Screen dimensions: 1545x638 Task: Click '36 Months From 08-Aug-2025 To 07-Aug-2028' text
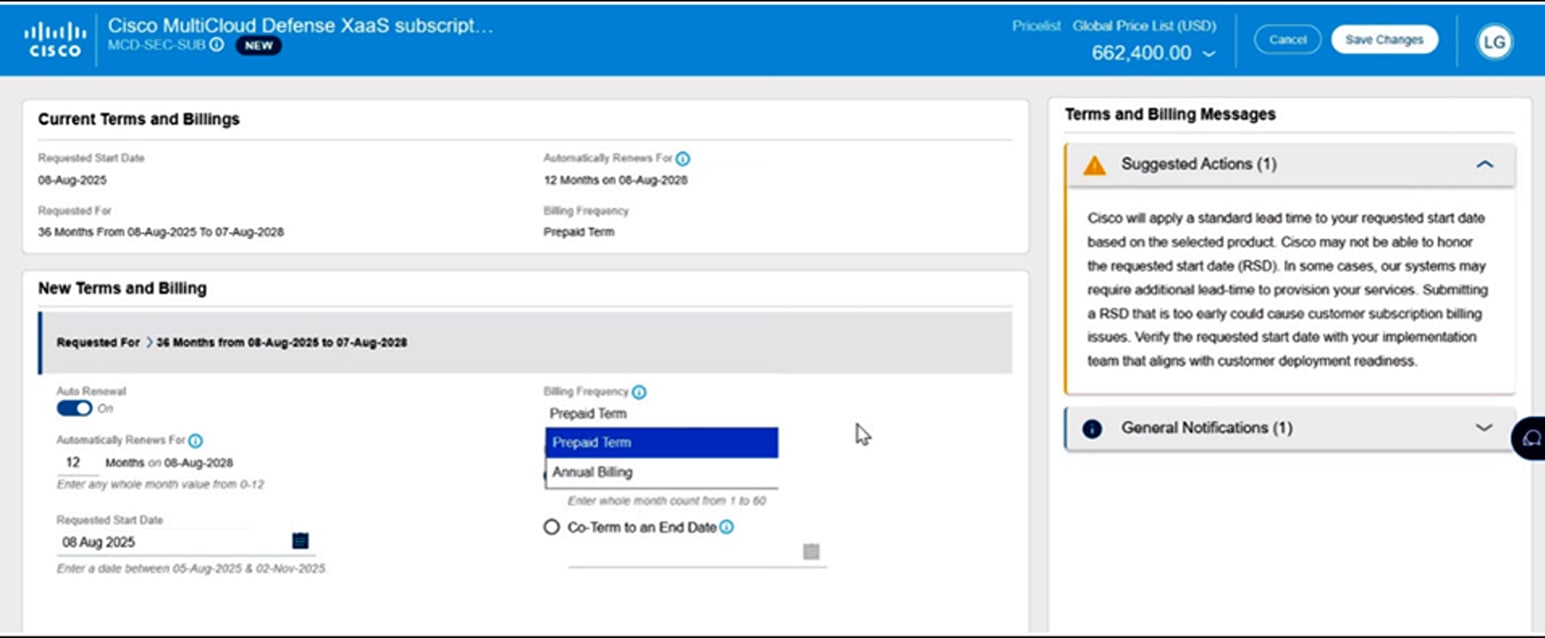coord(160,232)
